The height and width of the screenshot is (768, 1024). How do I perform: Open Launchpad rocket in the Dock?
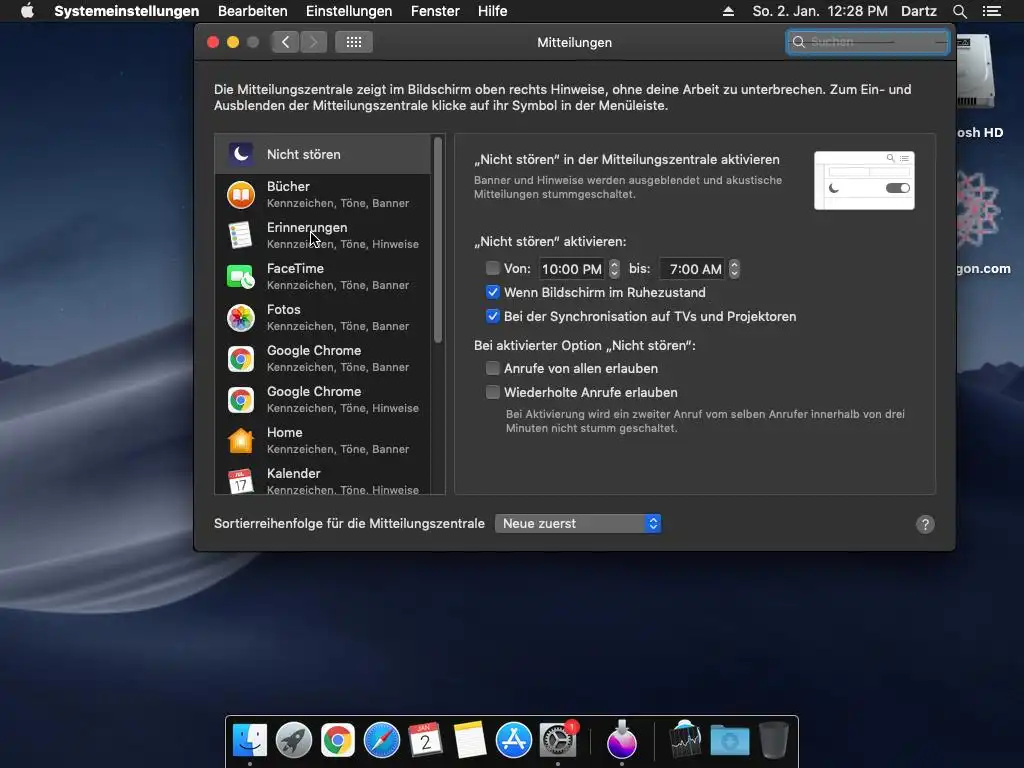[x=294, y=740]
